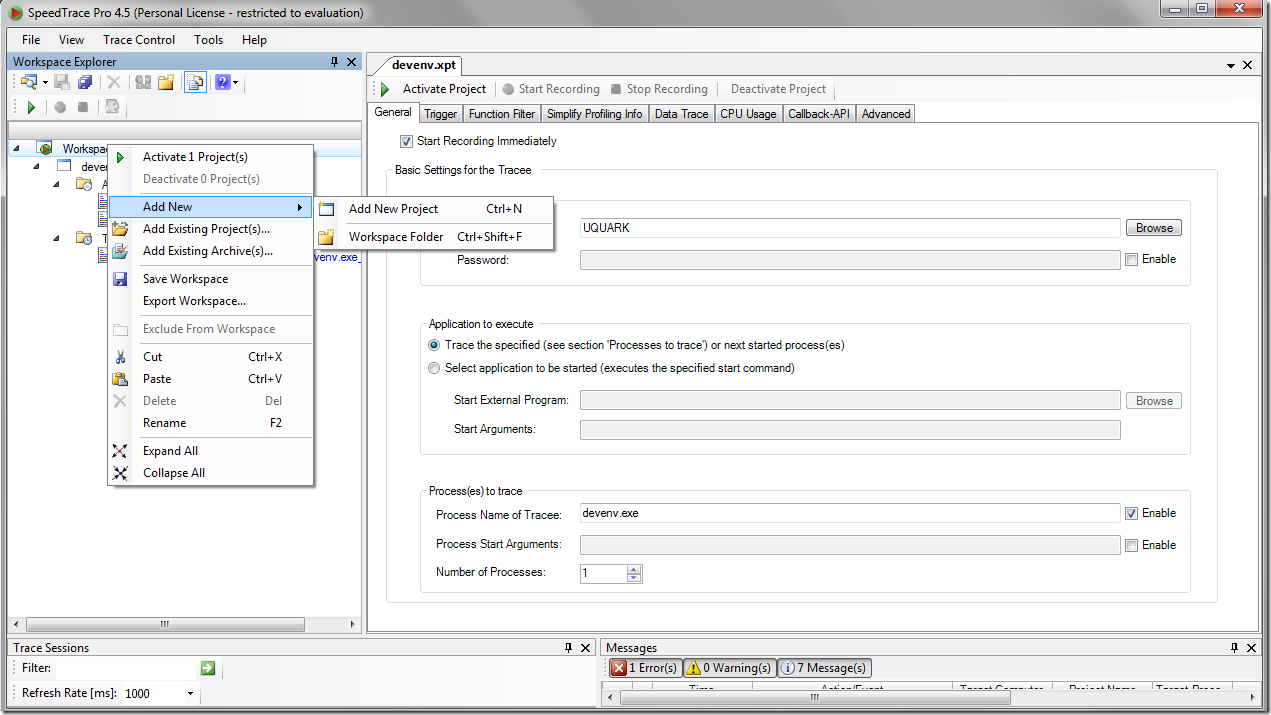Viewport: 1271px width, 715px height.
Task: Click the gray record circle in Workspace Explorer
Action: coord(60,107)
